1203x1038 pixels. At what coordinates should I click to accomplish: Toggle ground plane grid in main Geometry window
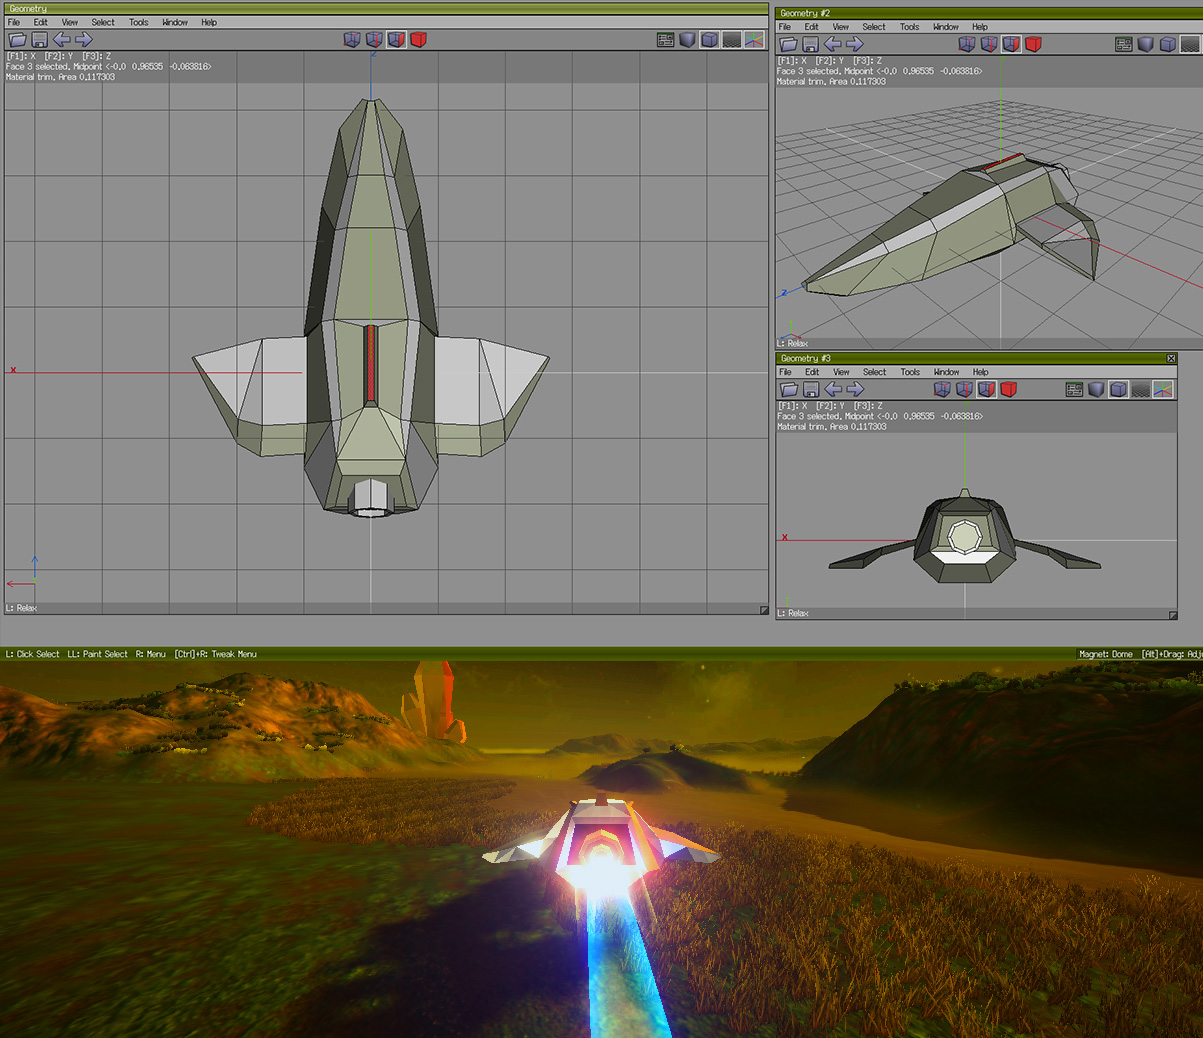[x=732, y=40]
